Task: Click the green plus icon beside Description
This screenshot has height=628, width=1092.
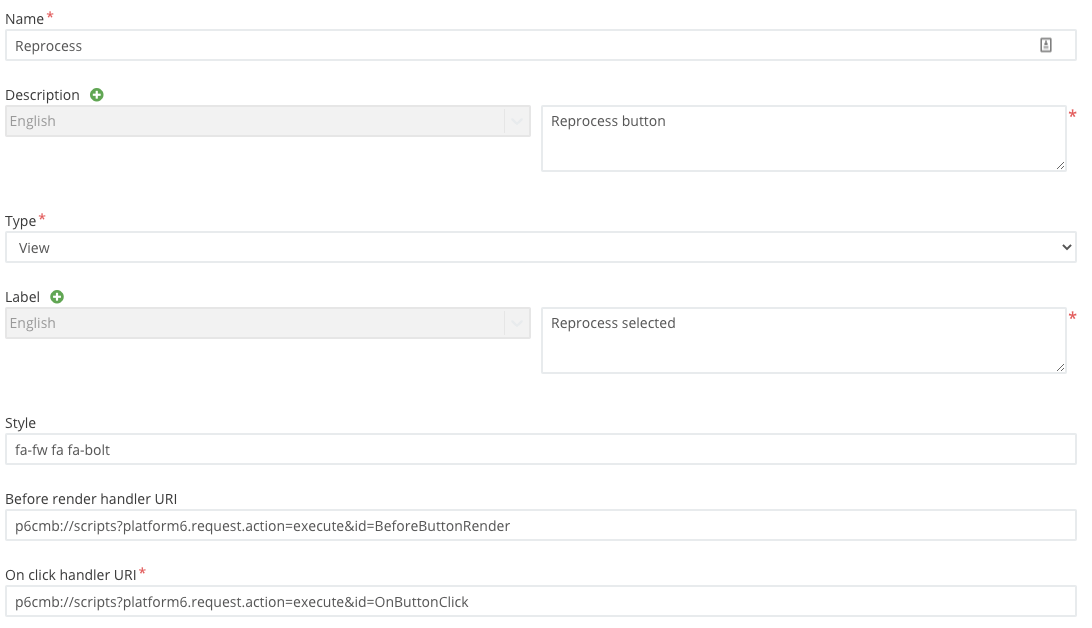Action: click(97, 95)
